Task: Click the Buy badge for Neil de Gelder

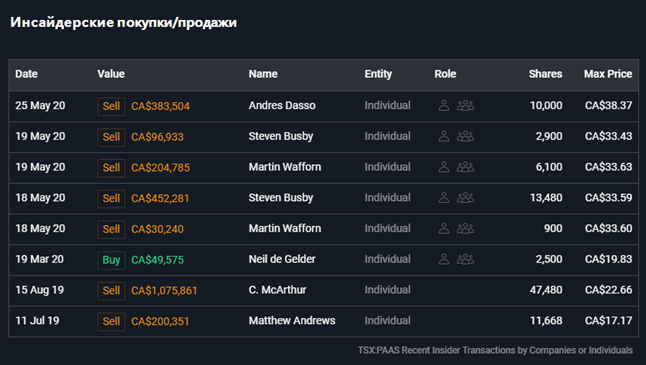Action: point(111,260)
